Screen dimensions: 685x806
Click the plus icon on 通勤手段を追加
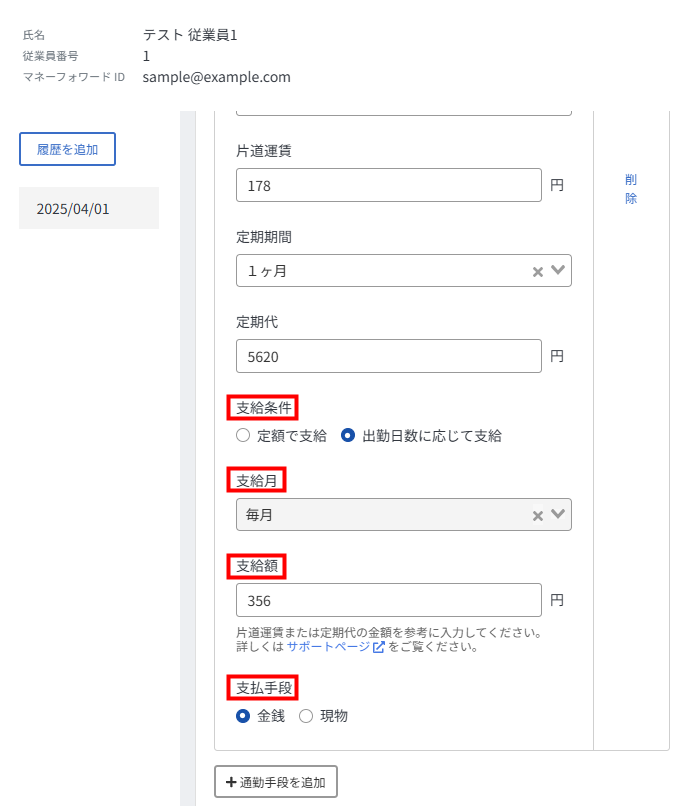pos(231,782)
